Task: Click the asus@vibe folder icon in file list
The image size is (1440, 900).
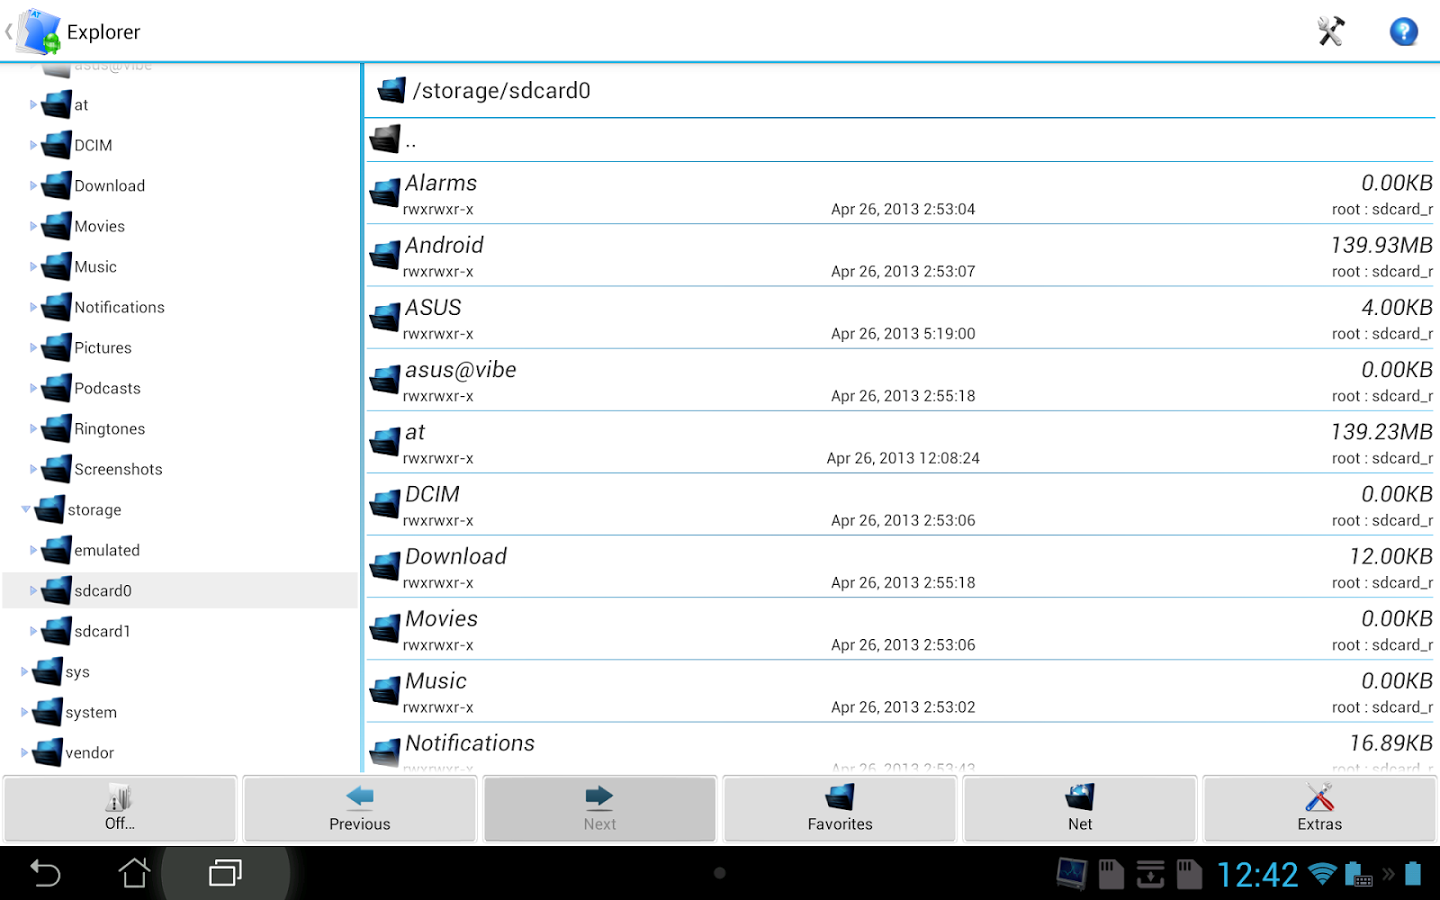Action: [x=385, y=378]
